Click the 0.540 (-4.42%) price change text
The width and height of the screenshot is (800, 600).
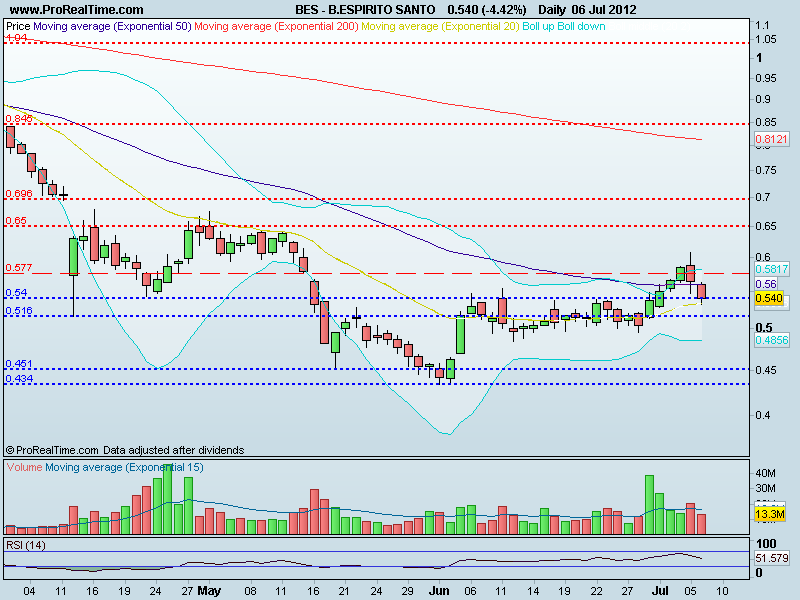tap(487, 10)
